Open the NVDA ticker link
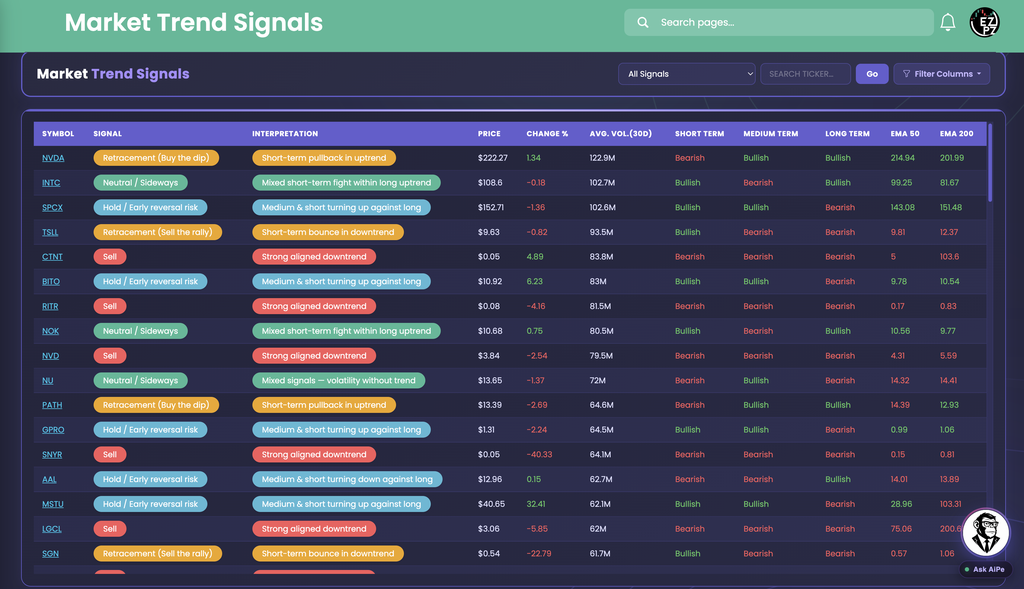Image resolution: width=1024 pixels, height=589 pixels. (53, 158)
